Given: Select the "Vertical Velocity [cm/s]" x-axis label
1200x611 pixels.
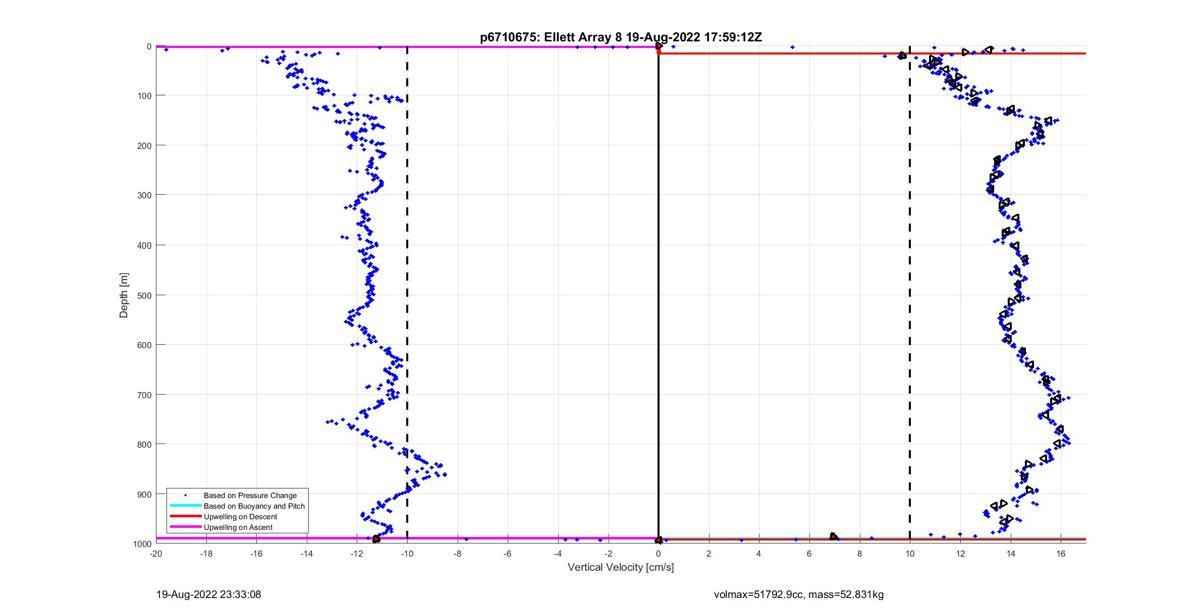Looking at the screenshot, I should (621, 567).
